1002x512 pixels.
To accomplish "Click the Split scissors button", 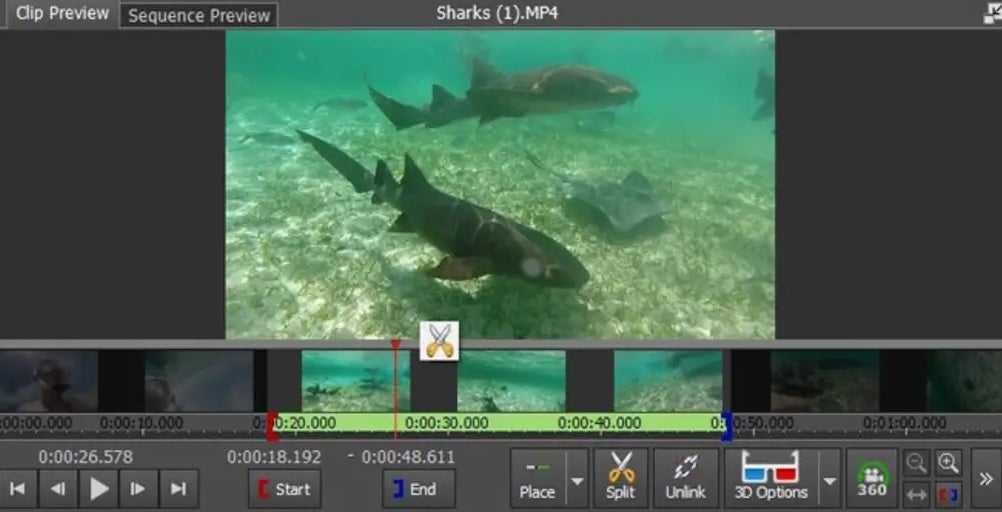I will (621, 477).
